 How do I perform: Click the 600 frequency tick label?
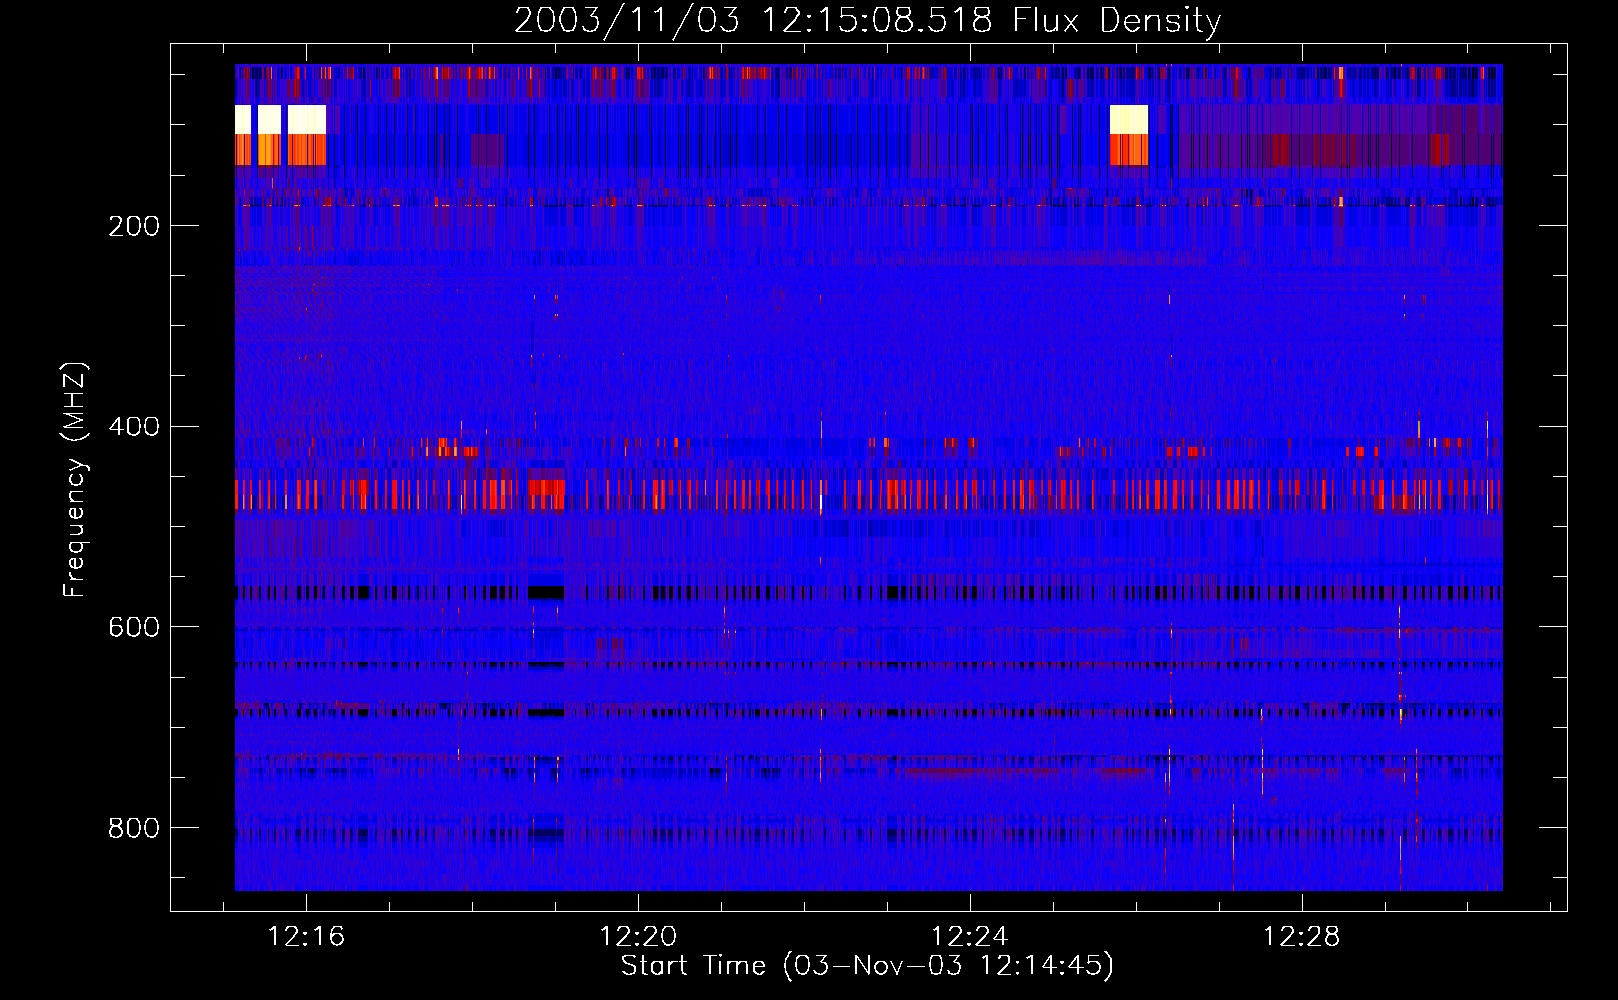[134, 627]
